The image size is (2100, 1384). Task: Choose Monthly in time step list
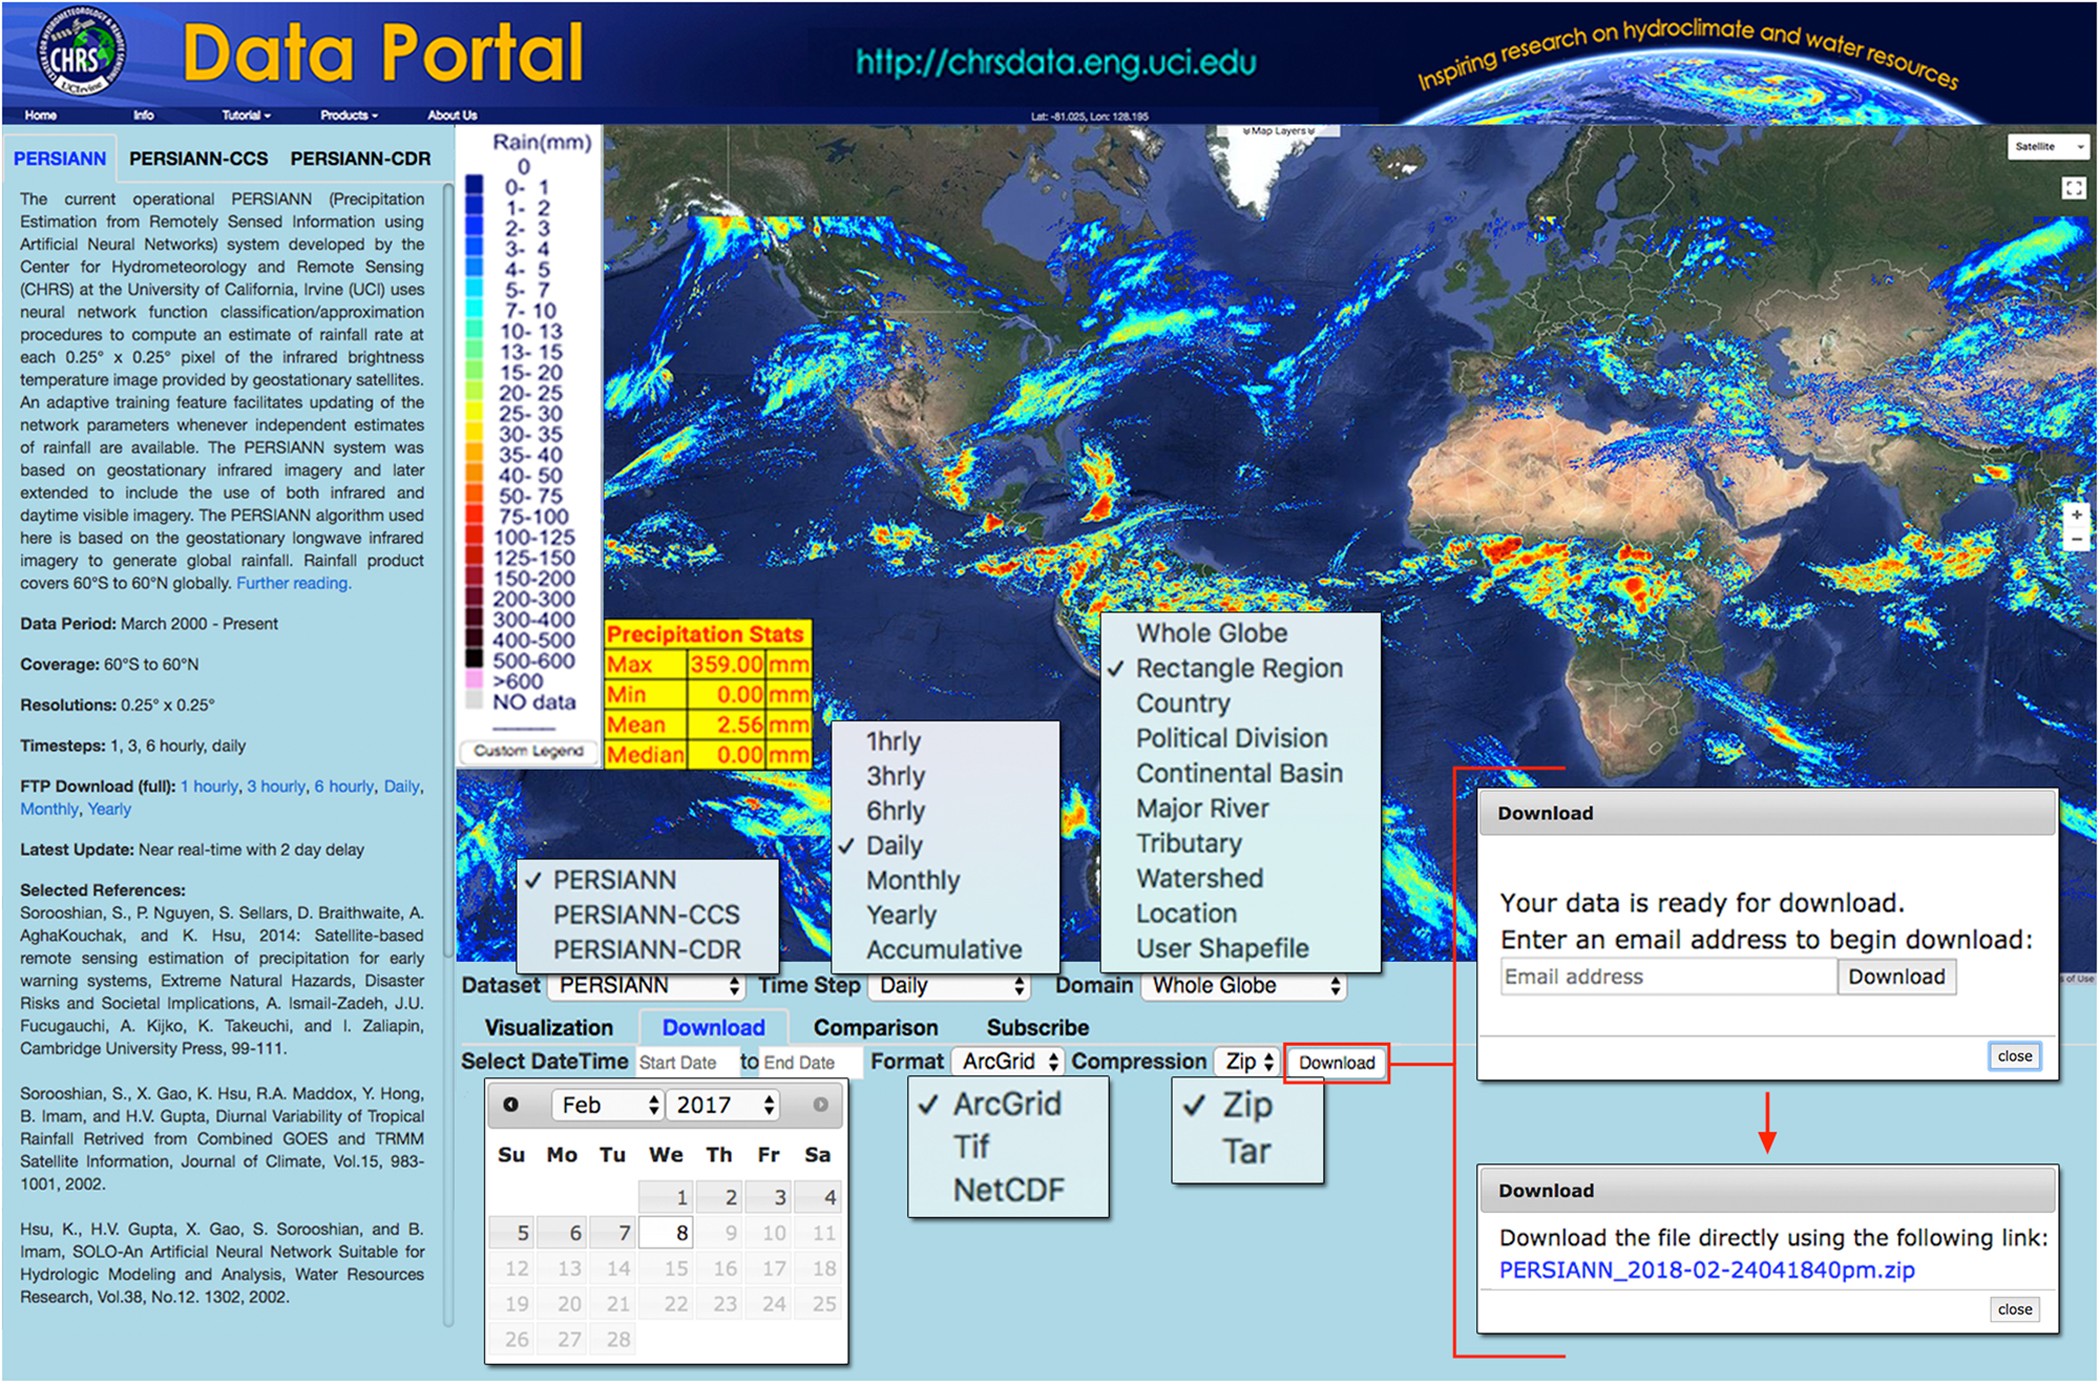point(913,881)
